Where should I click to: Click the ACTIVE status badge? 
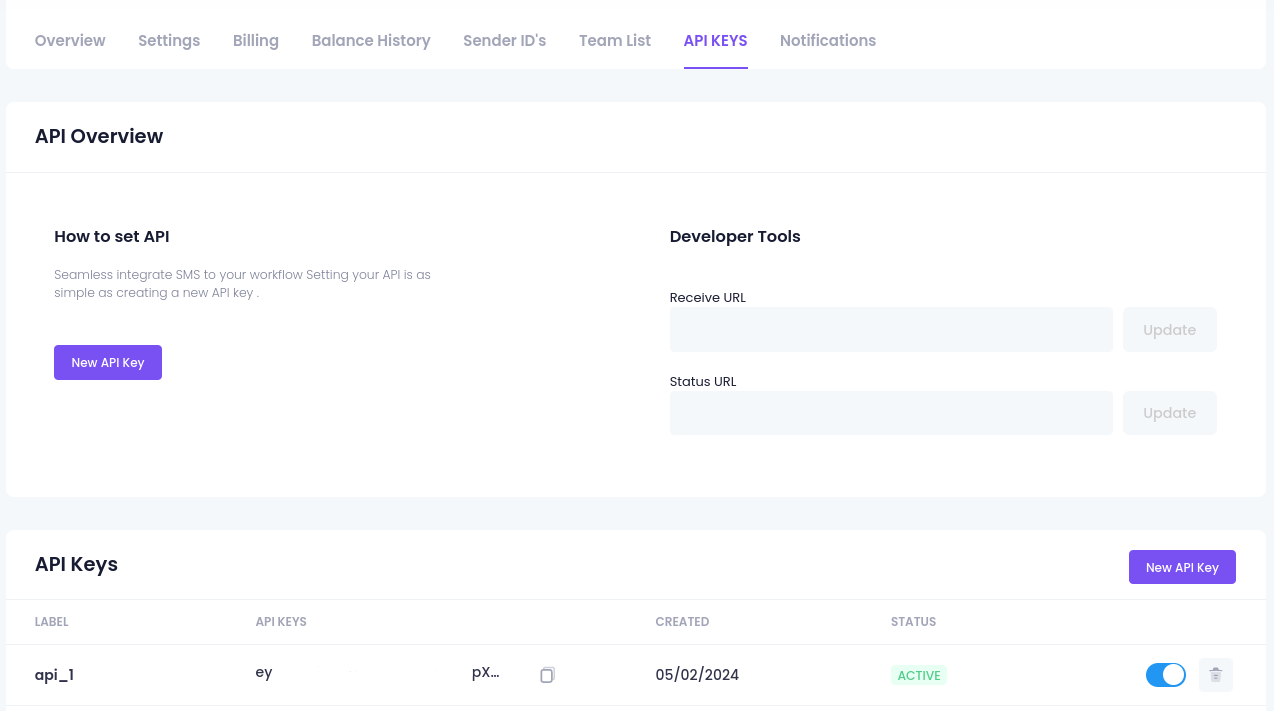(x=919, y=675)
